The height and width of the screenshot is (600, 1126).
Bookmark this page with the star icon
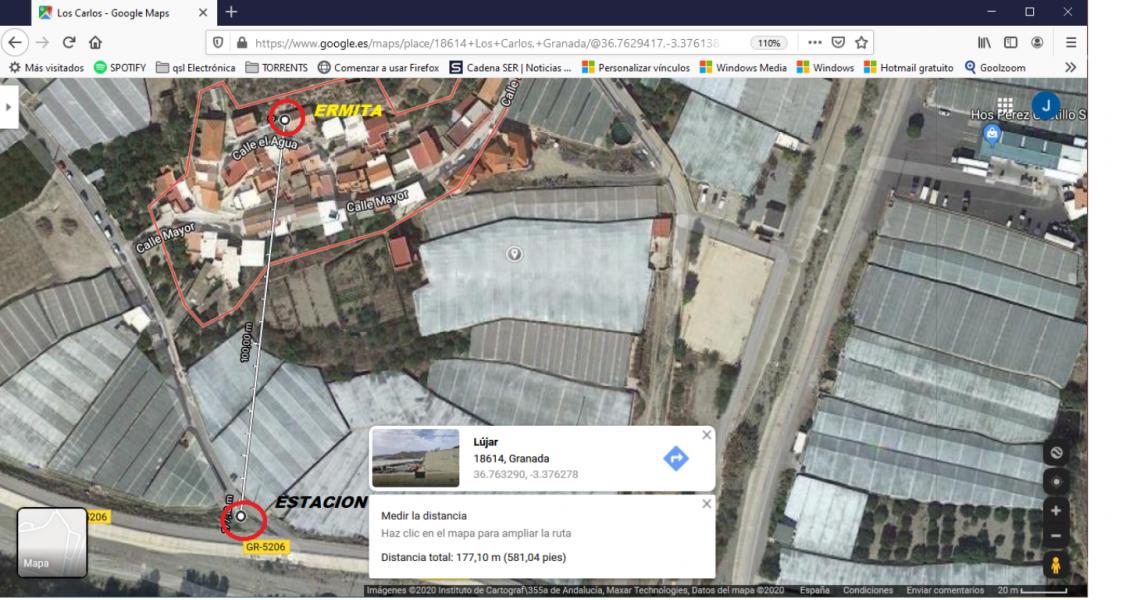click(861, 43)
